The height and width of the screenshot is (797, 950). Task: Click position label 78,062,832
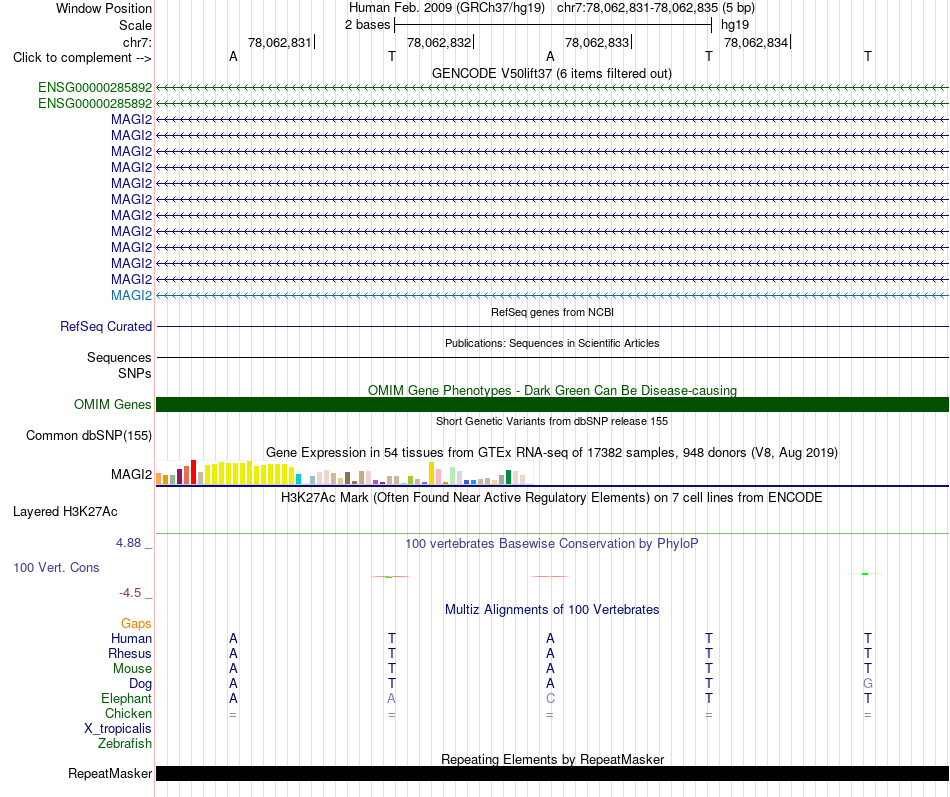(439, 42)
